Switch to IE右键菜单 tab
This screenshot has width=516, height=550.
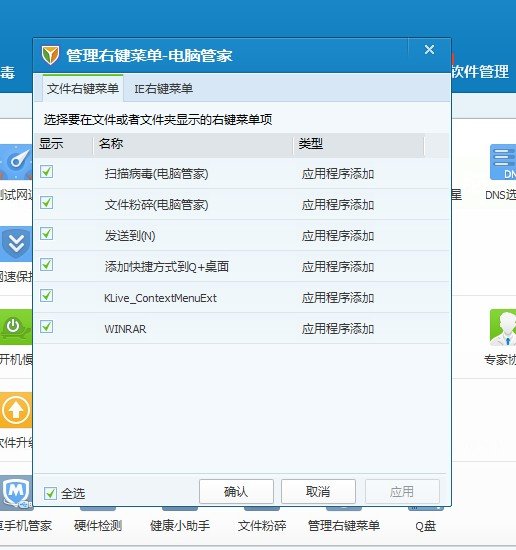click(x=163, y=89)
